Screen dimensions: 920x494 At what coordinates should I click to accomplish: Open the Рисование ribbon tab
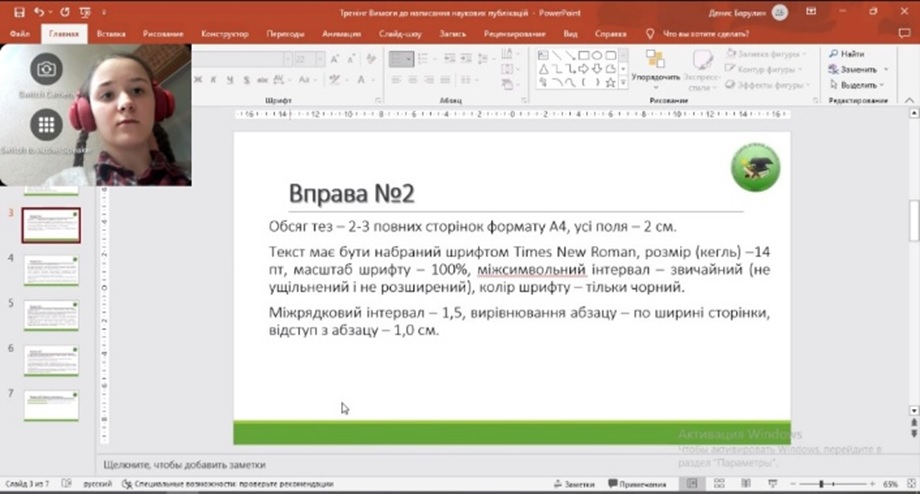[163, 33]
